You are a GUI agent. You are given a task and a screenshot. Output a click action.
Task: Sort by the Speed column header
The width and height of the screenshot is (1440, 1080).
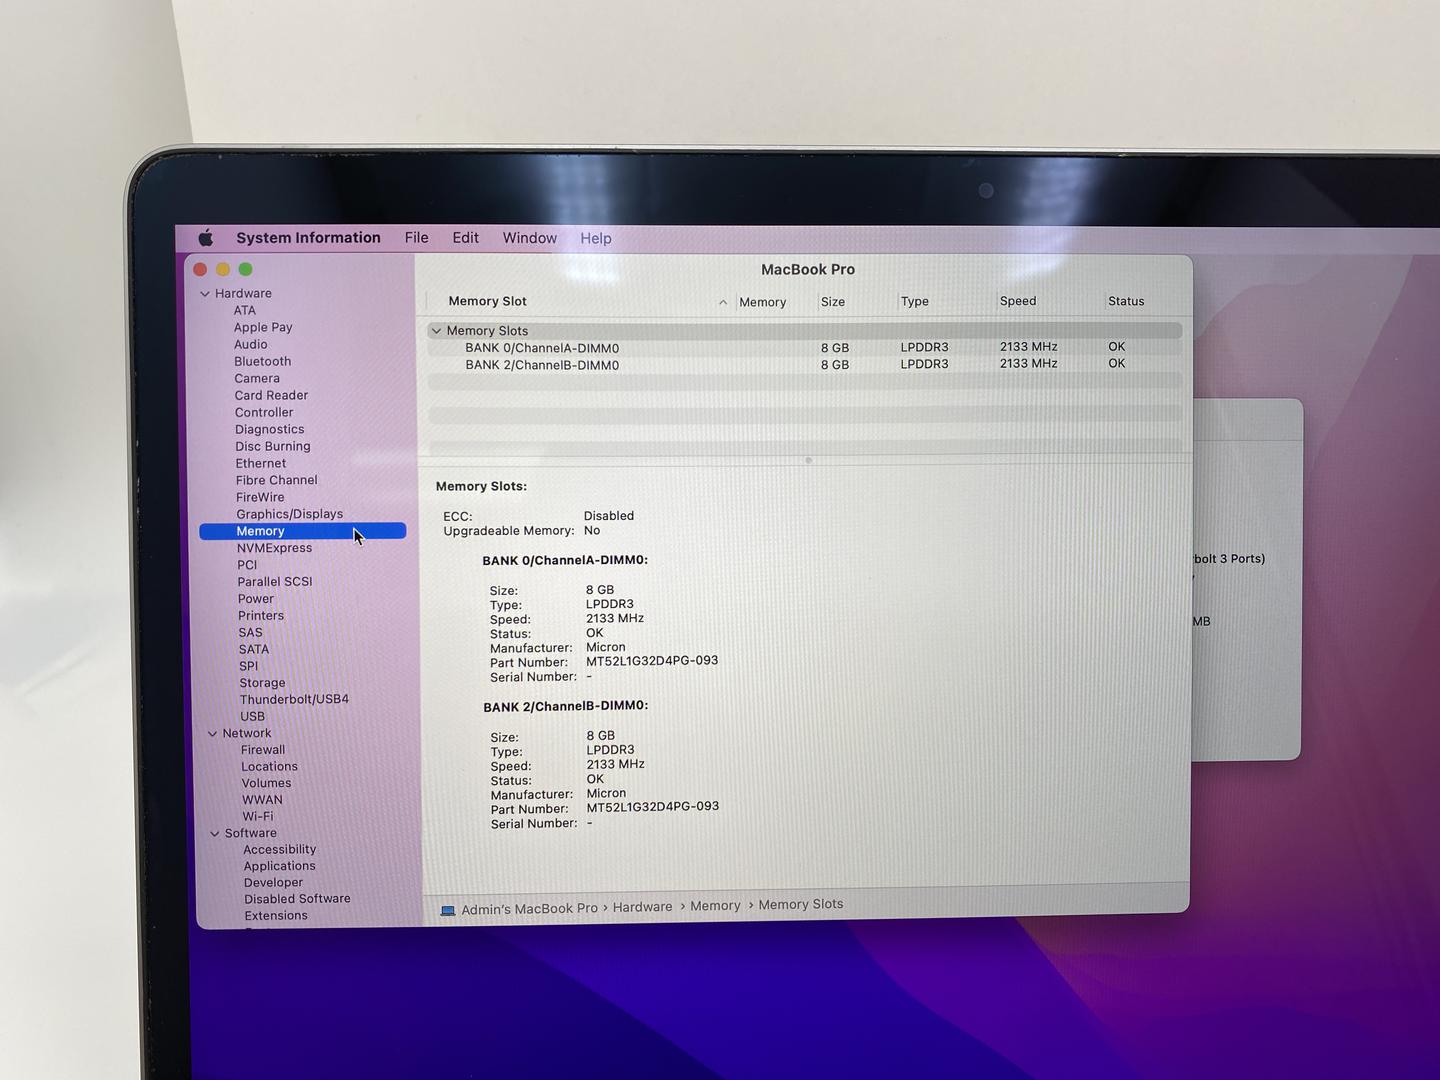pos(1018,301)
